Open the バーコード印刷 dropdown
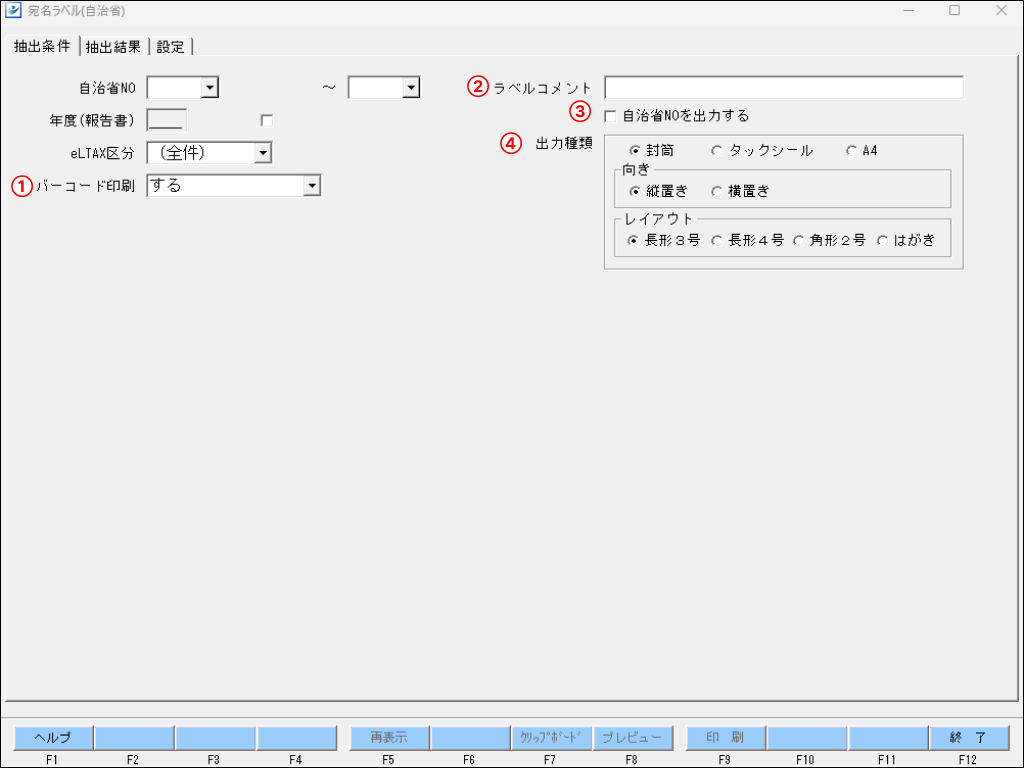 312,186
